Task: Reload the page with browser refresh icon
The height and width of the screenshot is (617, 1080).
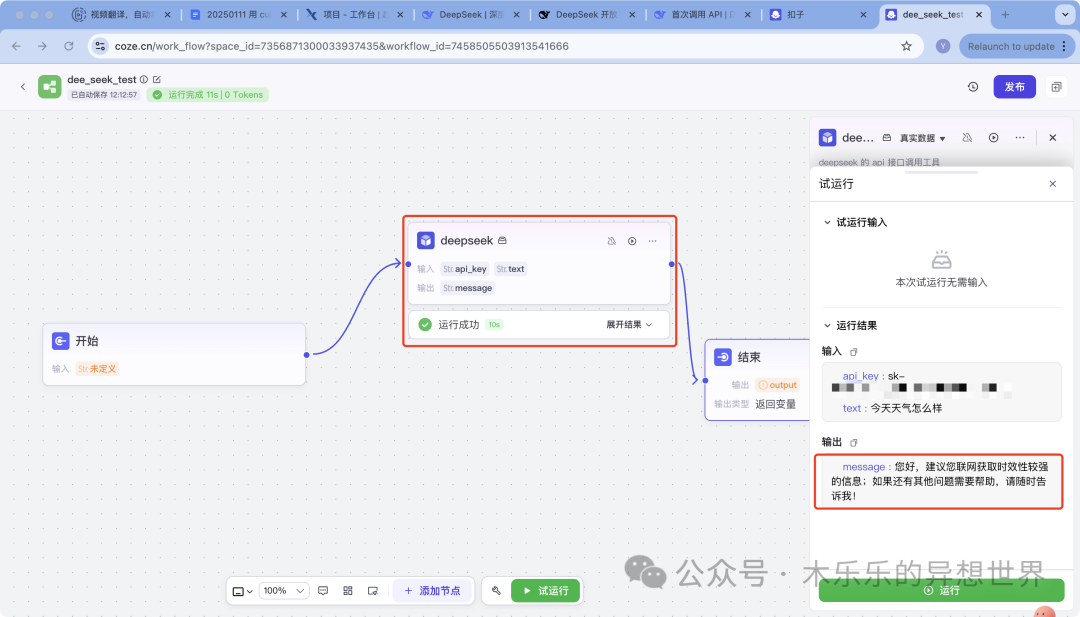Action: [69, 46]
